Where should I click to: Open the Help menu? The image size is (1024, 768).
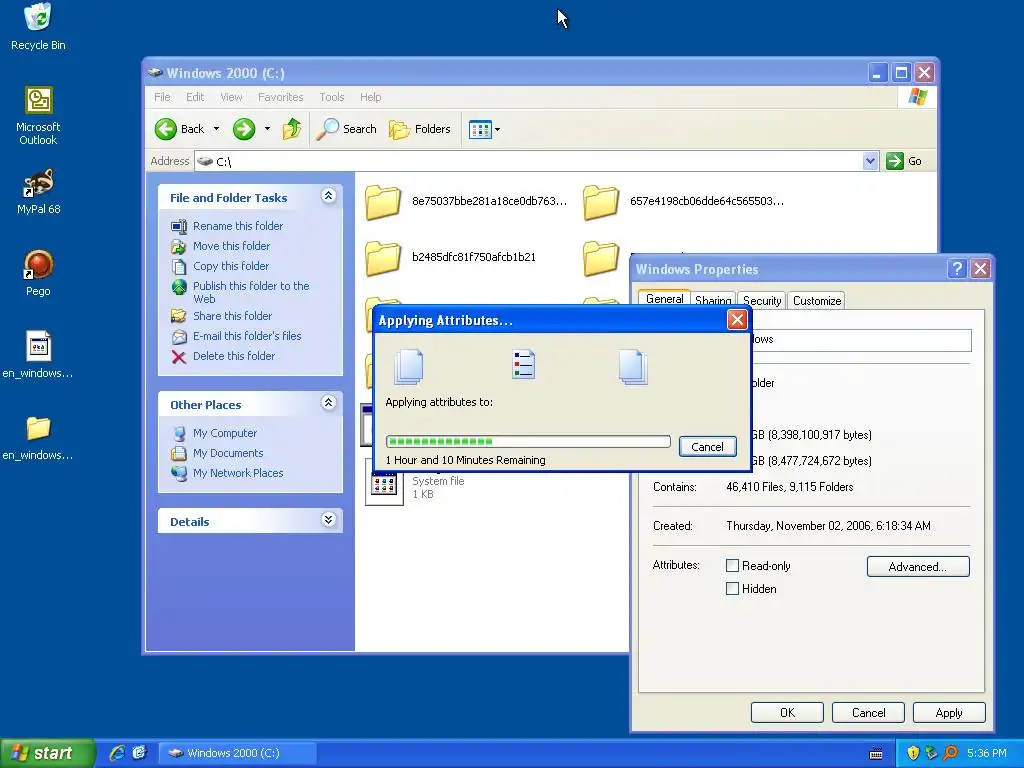[370, 97]
